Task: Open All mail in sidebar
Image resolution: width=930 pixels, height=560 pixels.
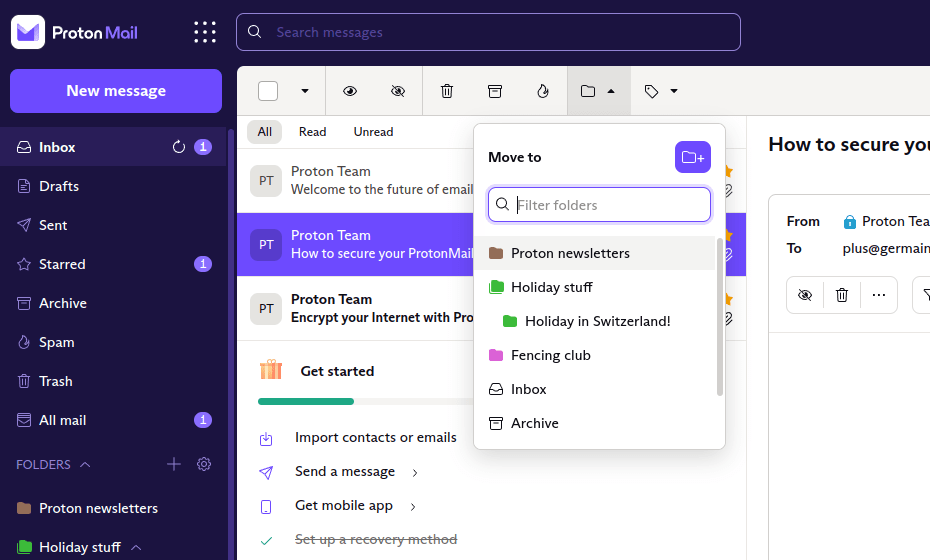Action: [113, 420]
